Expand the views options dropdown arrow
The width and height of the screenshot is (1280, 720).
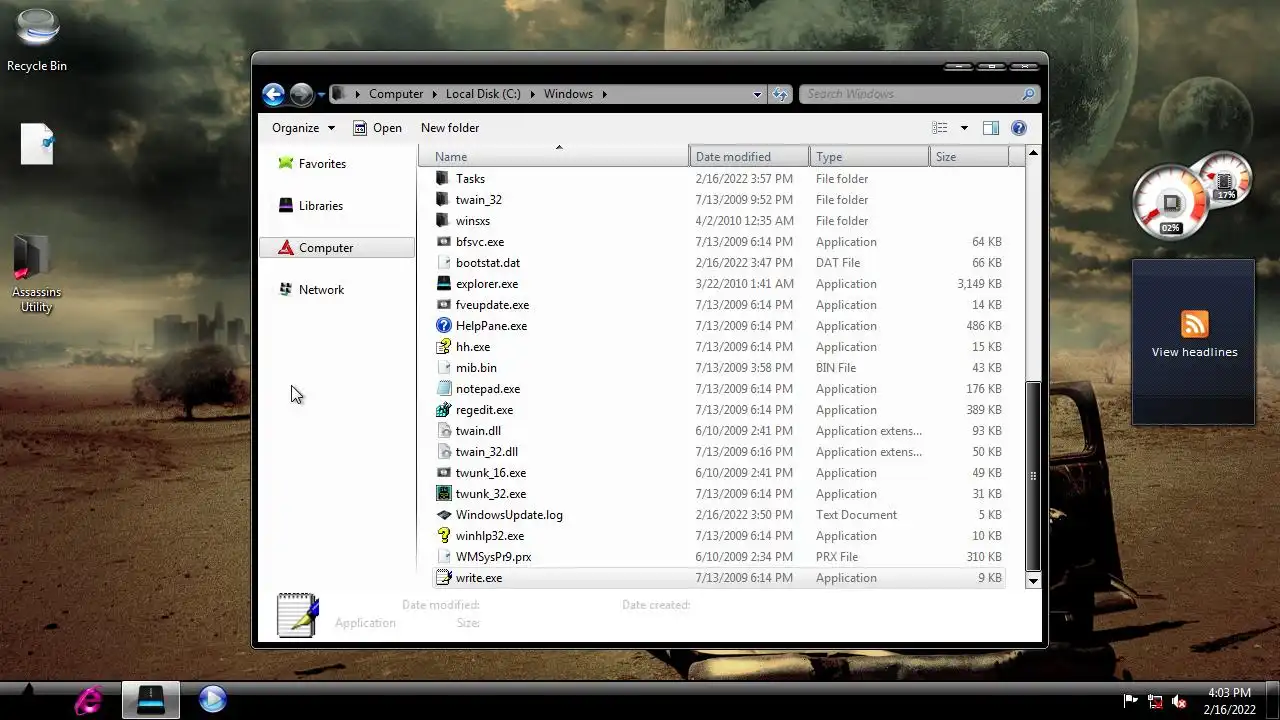click(x=964, y=128)
